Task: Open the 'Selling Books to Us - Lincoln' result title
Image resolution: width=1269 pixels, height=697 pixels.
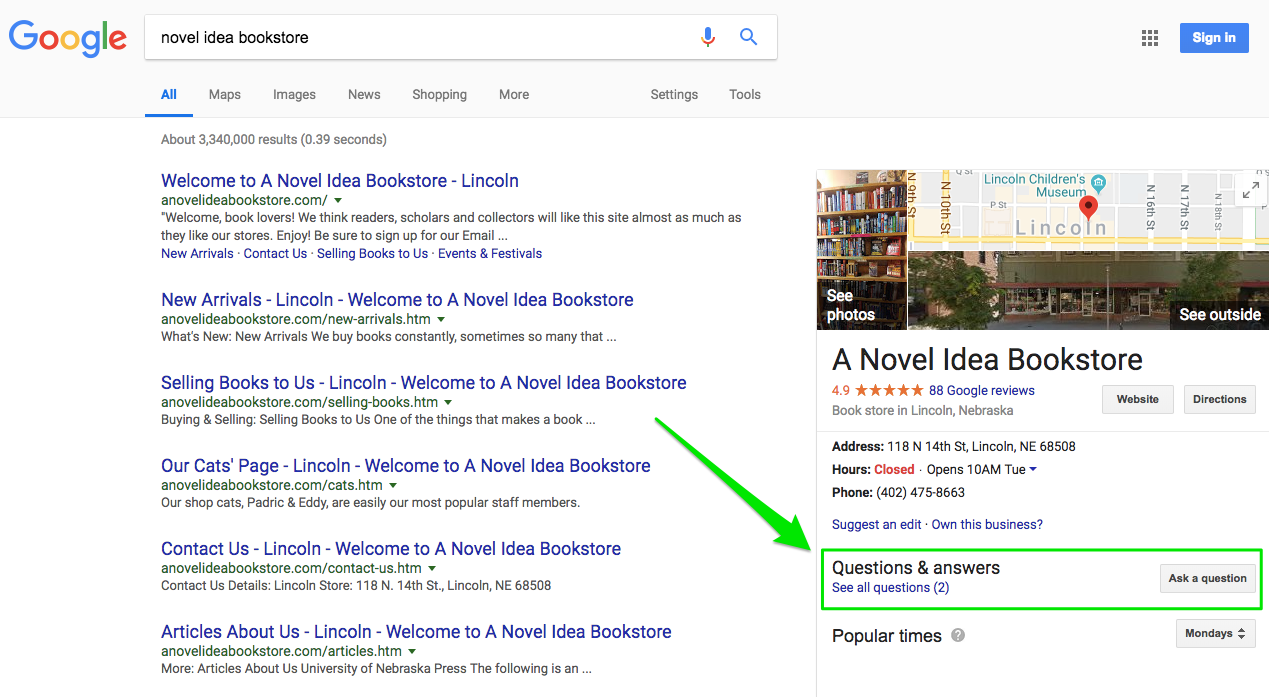Action: pyautogui.click(x=424, y=383)
